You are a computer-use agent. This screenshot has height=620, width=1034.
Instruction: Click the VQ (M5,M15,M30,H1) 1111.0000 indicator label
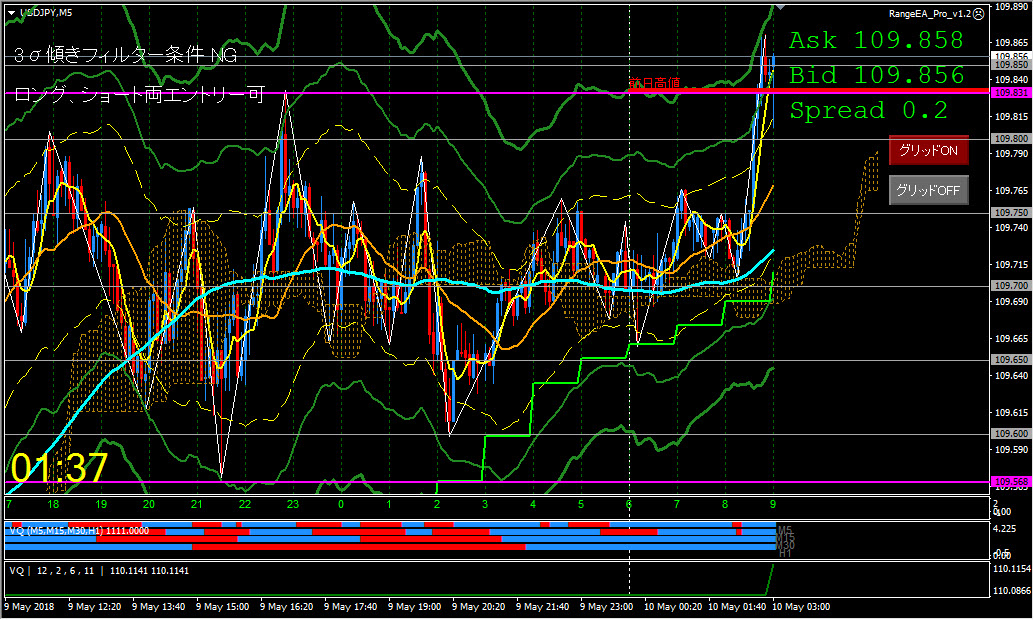(79, 530)
